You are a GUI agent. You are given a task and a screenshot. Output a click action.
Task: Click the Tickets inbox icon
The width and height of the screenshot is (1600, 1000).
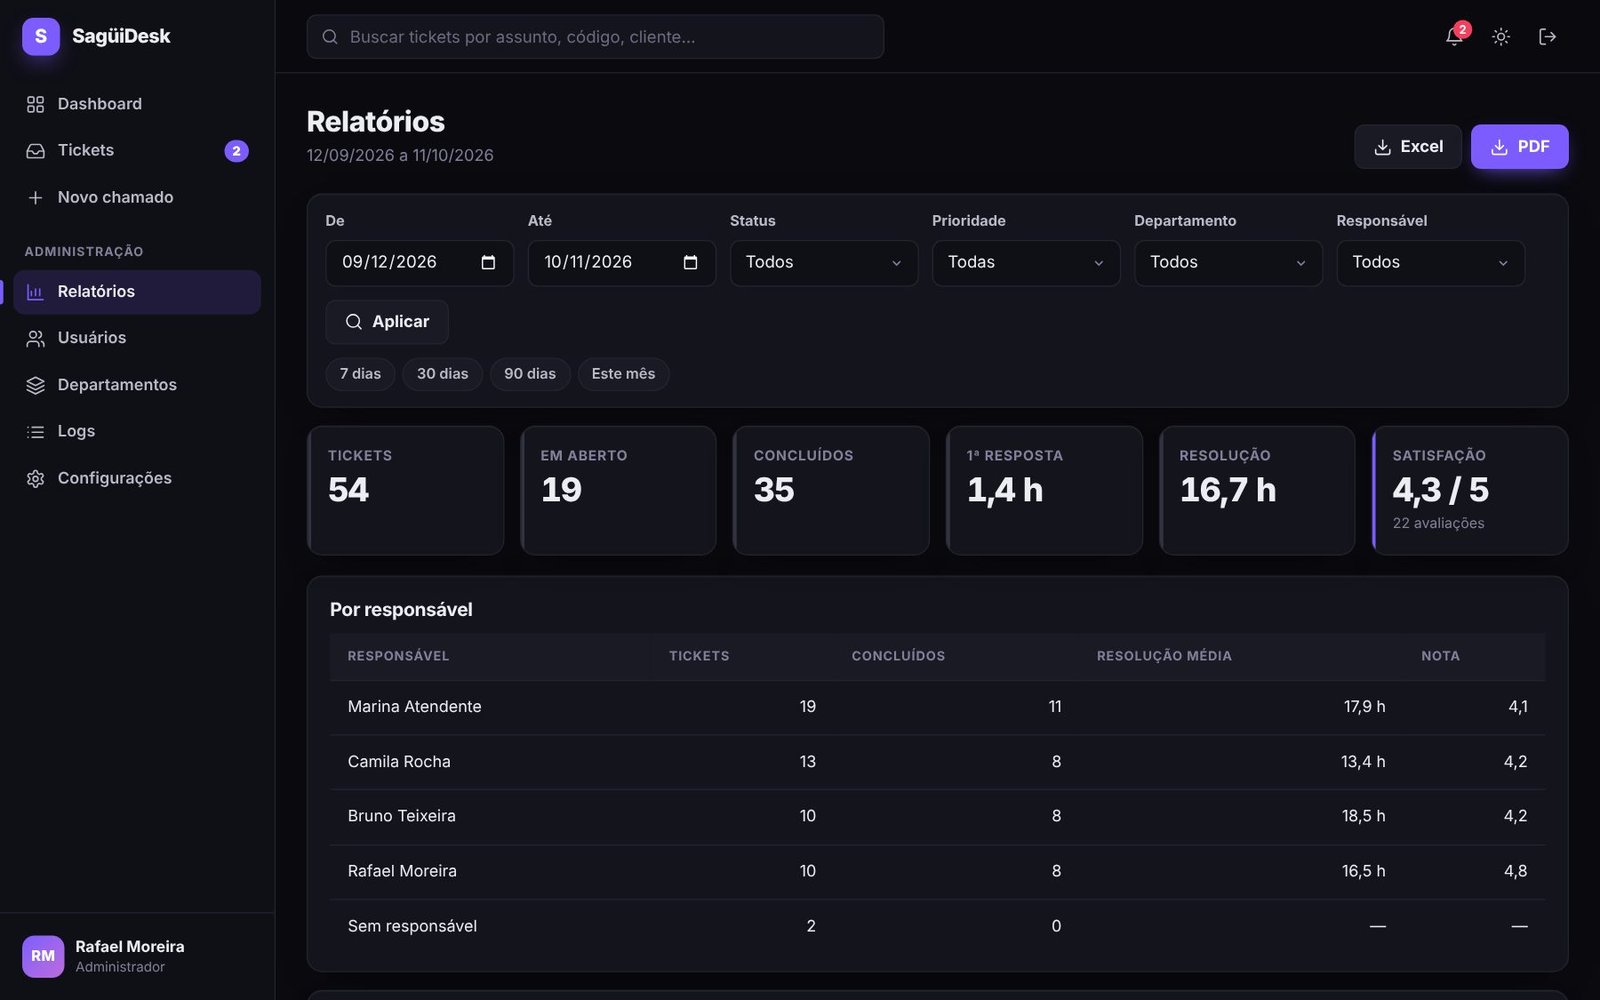[35, 151]
